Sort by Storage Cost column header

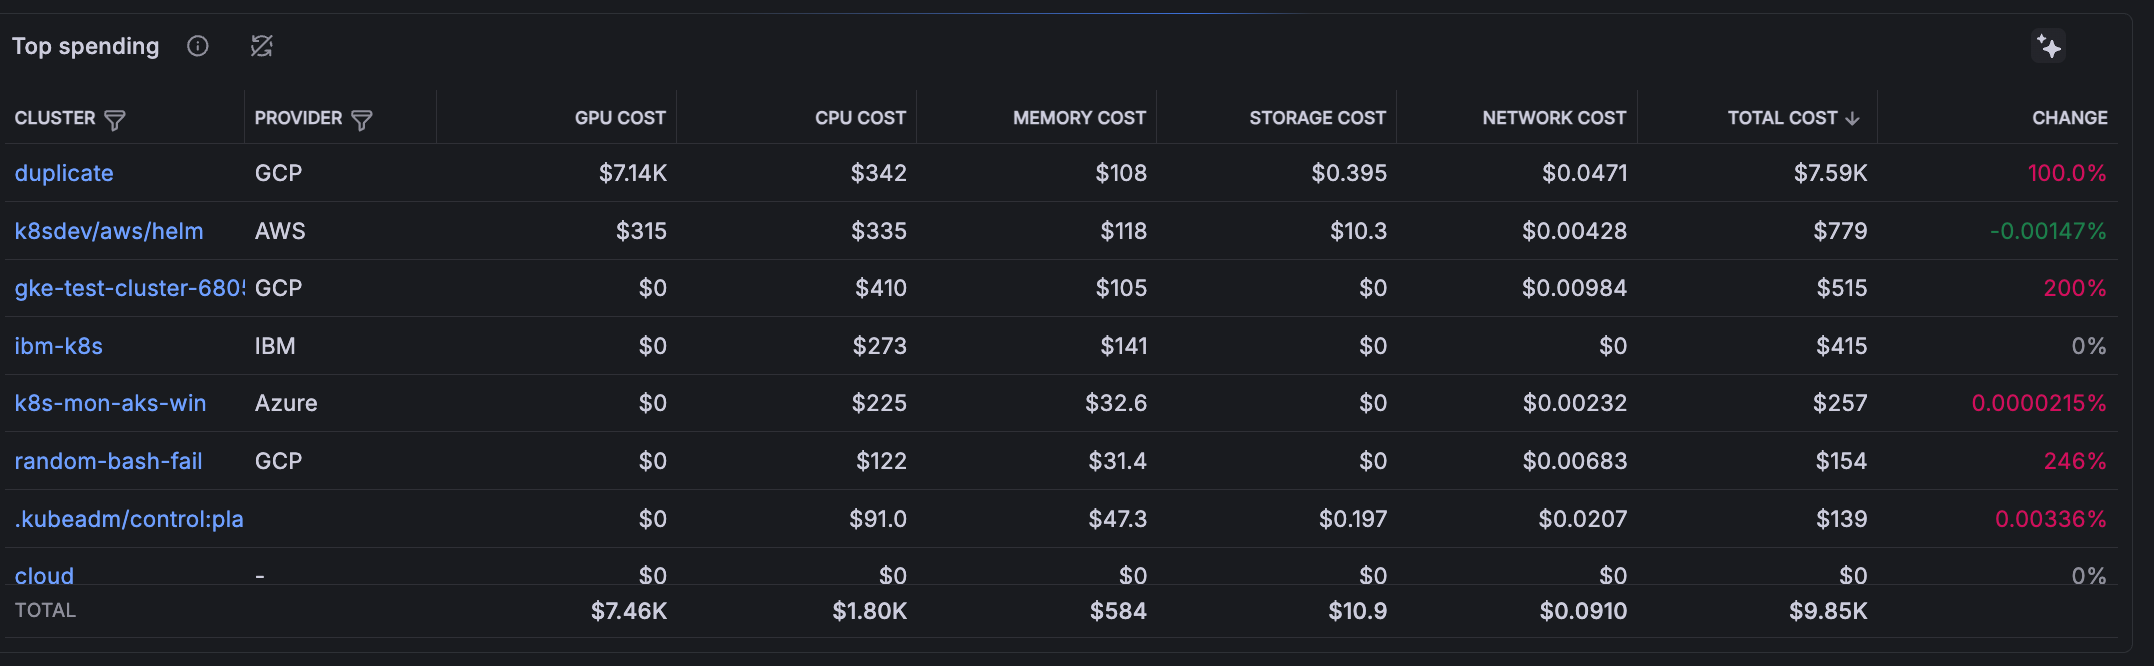(x=1317, y=118)
